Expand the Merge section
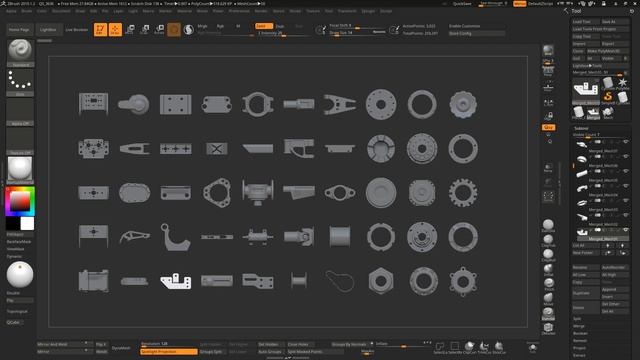The image size is (640, 360). (x=579, y=326)
